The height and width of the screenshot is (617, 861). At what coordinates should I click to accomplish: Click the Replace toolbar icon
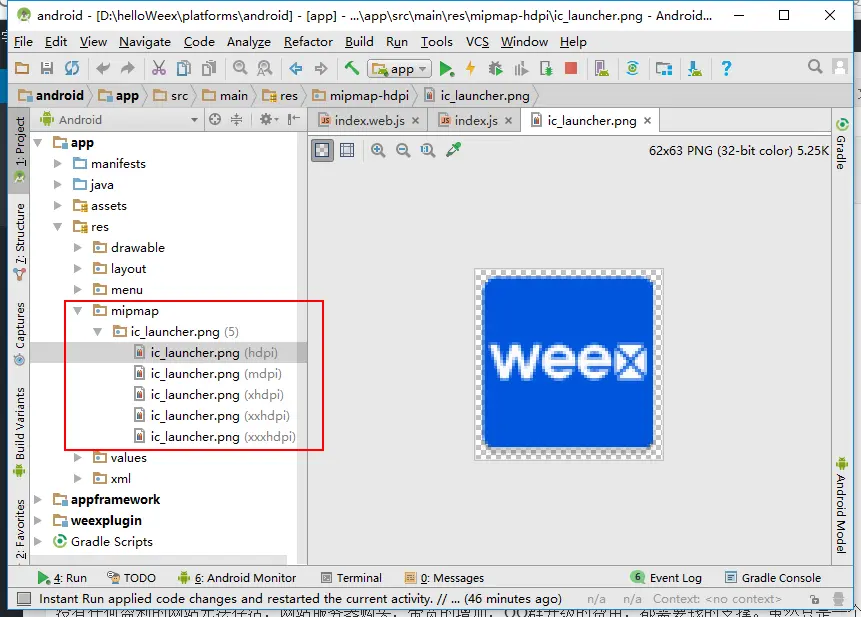[265, 68]
